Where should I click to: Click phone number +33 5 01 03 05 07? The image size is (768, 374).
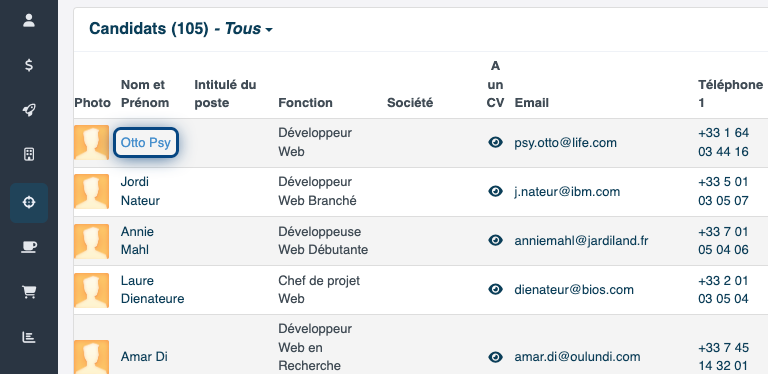click(723, 191)
